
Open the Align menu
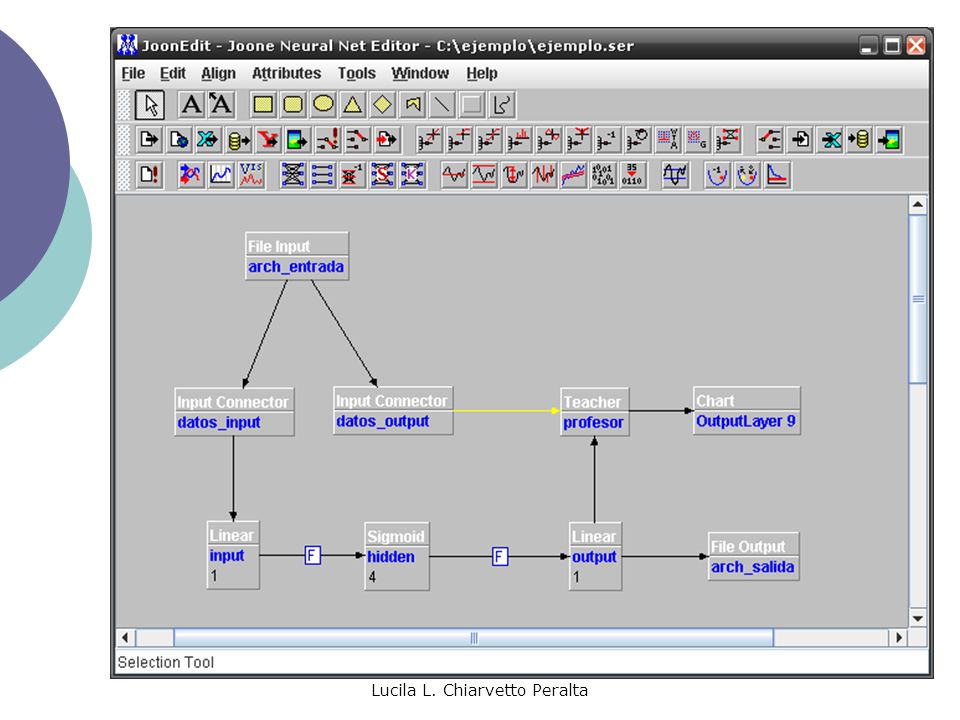219,73
